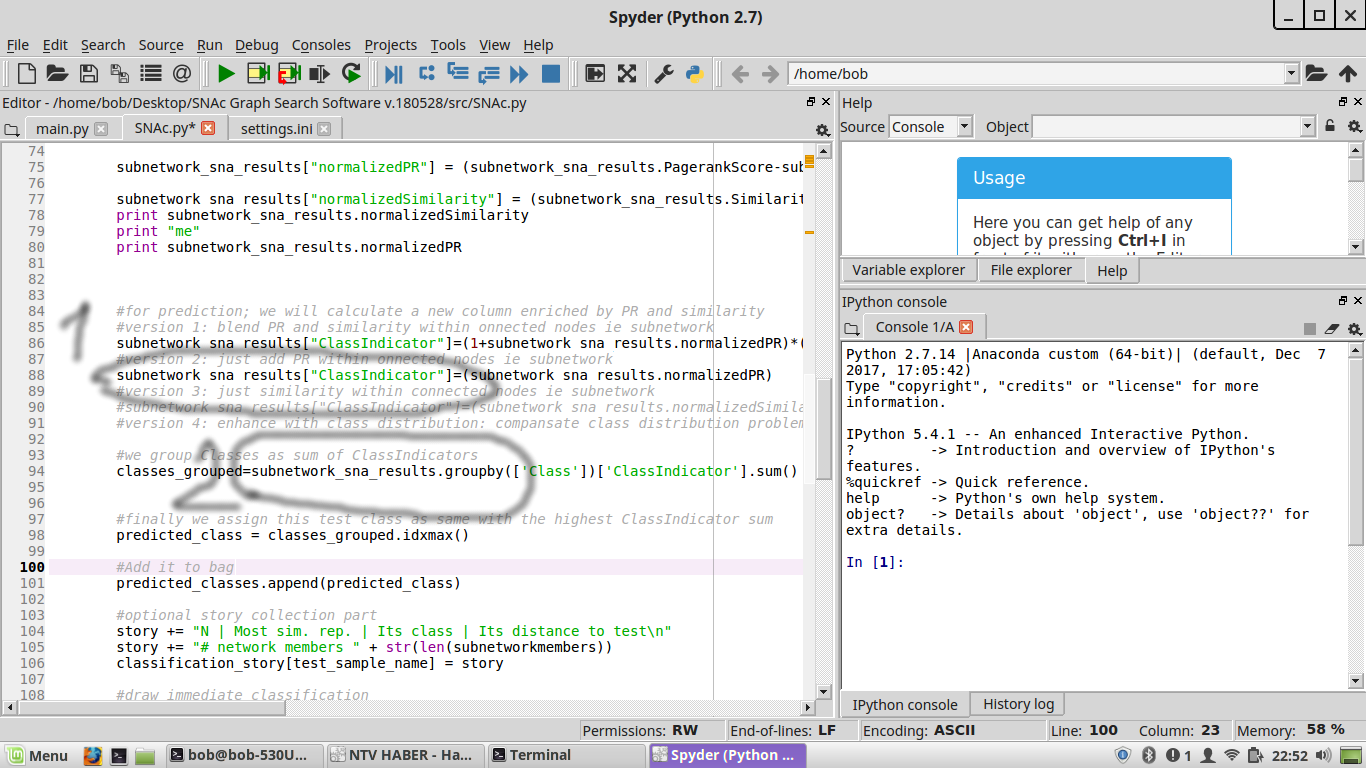The image size is (1366, 768).
Task: Close the SNAc.py tab
Action: click(208, 128)
